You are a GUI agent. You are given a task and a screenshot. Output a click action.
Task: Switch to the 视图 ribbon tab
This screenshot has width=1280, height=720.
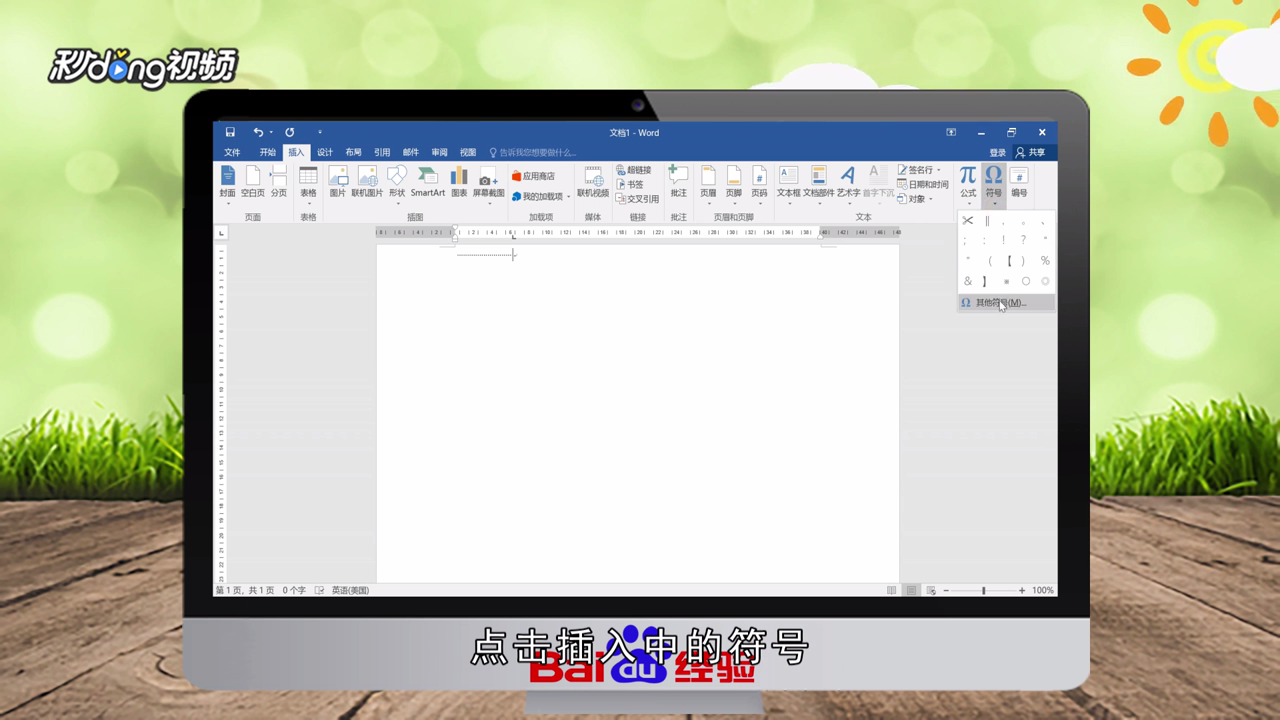[x=468, y=152]
